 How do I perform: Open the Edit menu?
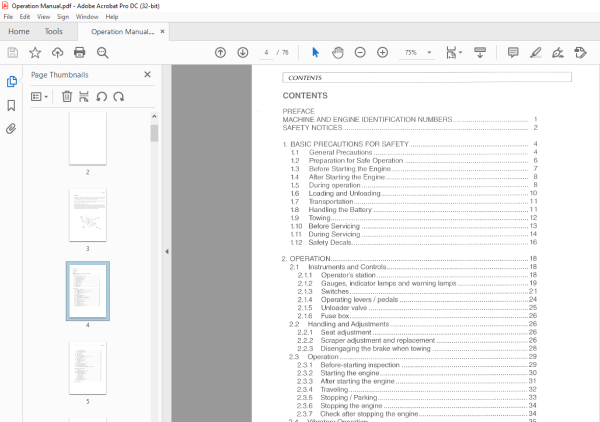tap(25, 17)
